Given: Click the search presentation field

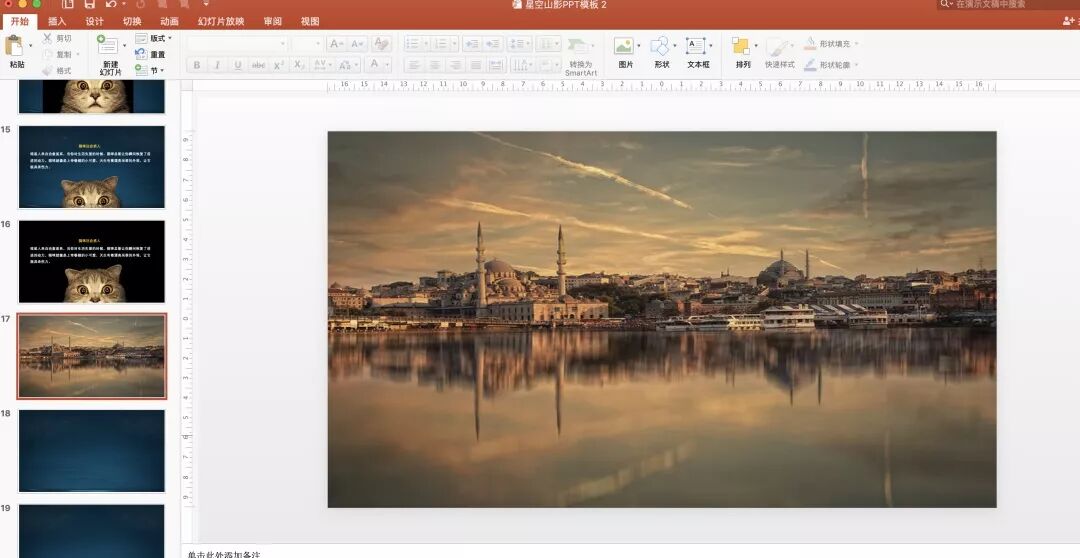Looking at the screenshot, I should [1007, 4].
